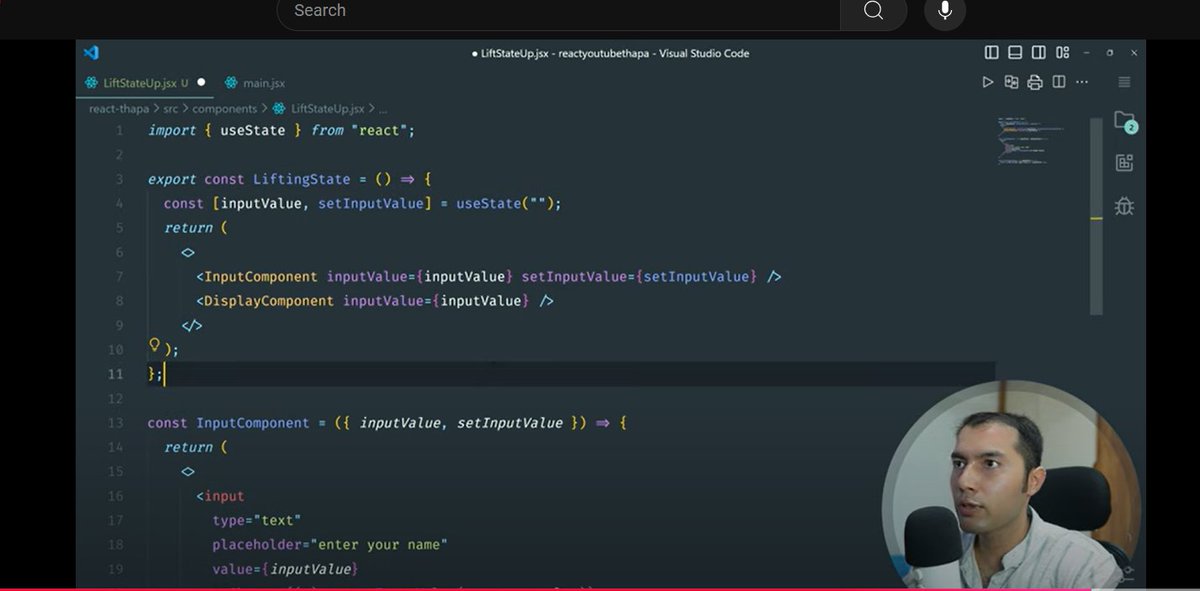Switch to the LiftStateUp.jsx tab
This screenshot has height=591, width=1200.
pos(146,83)
